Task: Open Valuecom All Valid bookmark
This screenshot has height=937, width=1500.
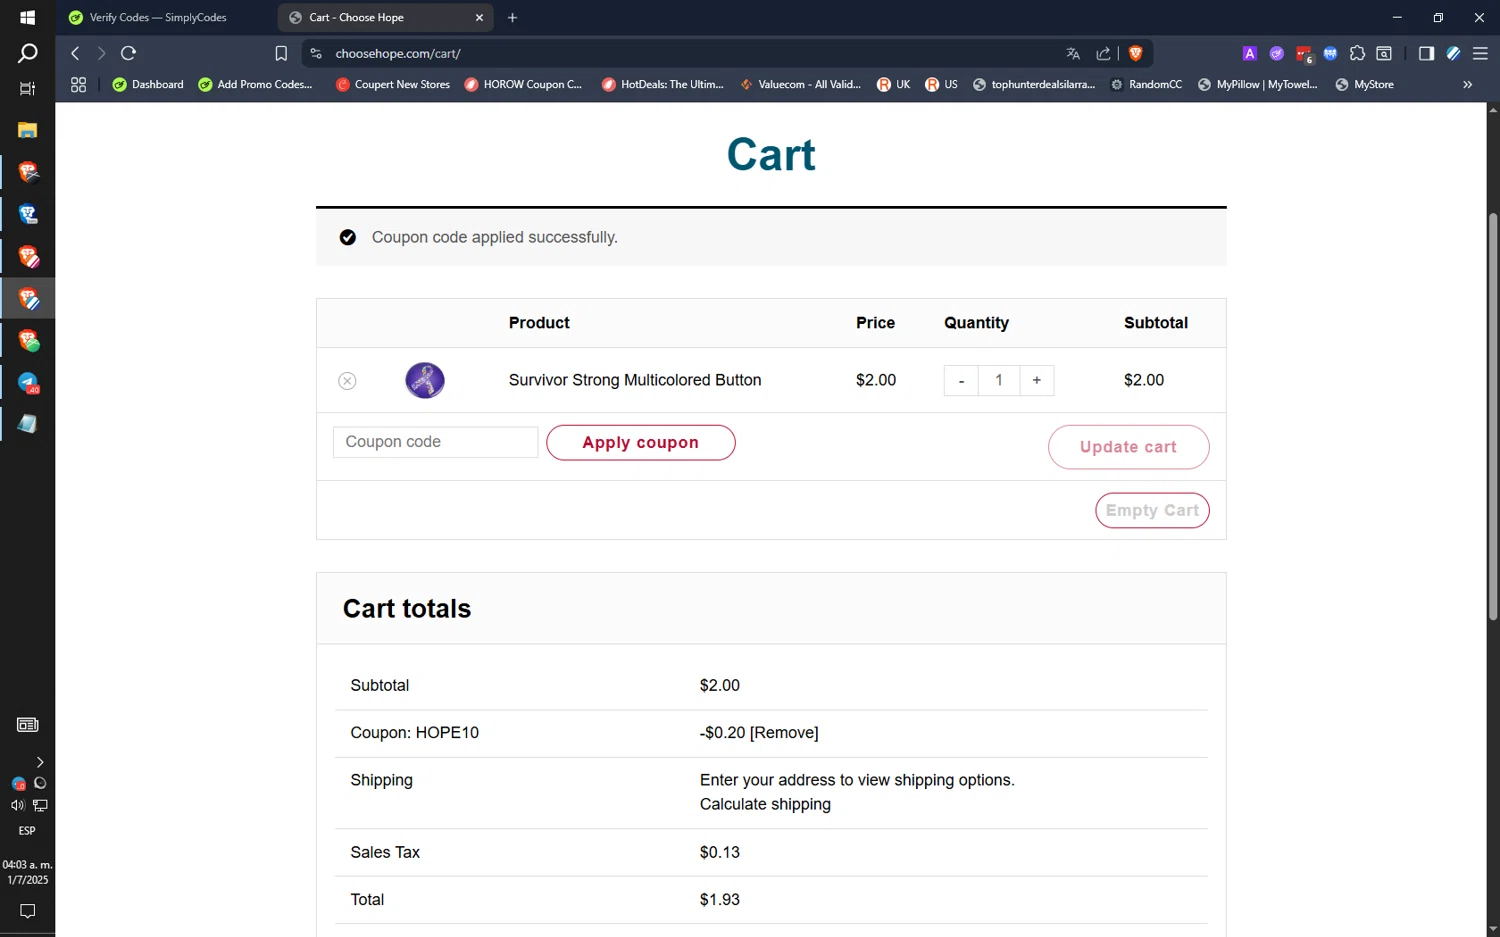Action: [800, 85]
